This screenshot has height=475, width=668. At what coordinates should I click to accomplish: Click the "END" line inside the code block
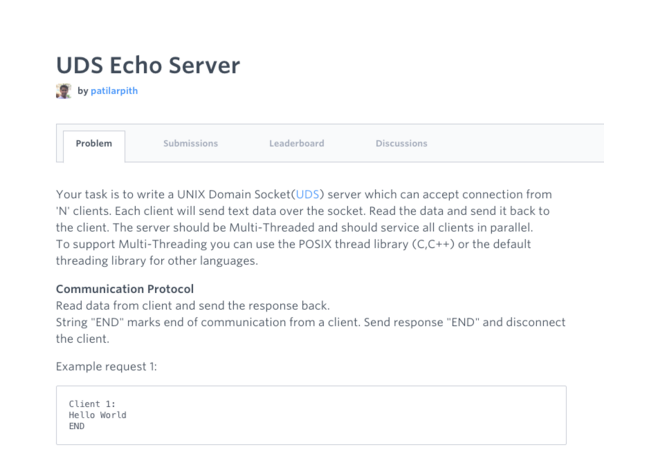[x=77, y=426]
